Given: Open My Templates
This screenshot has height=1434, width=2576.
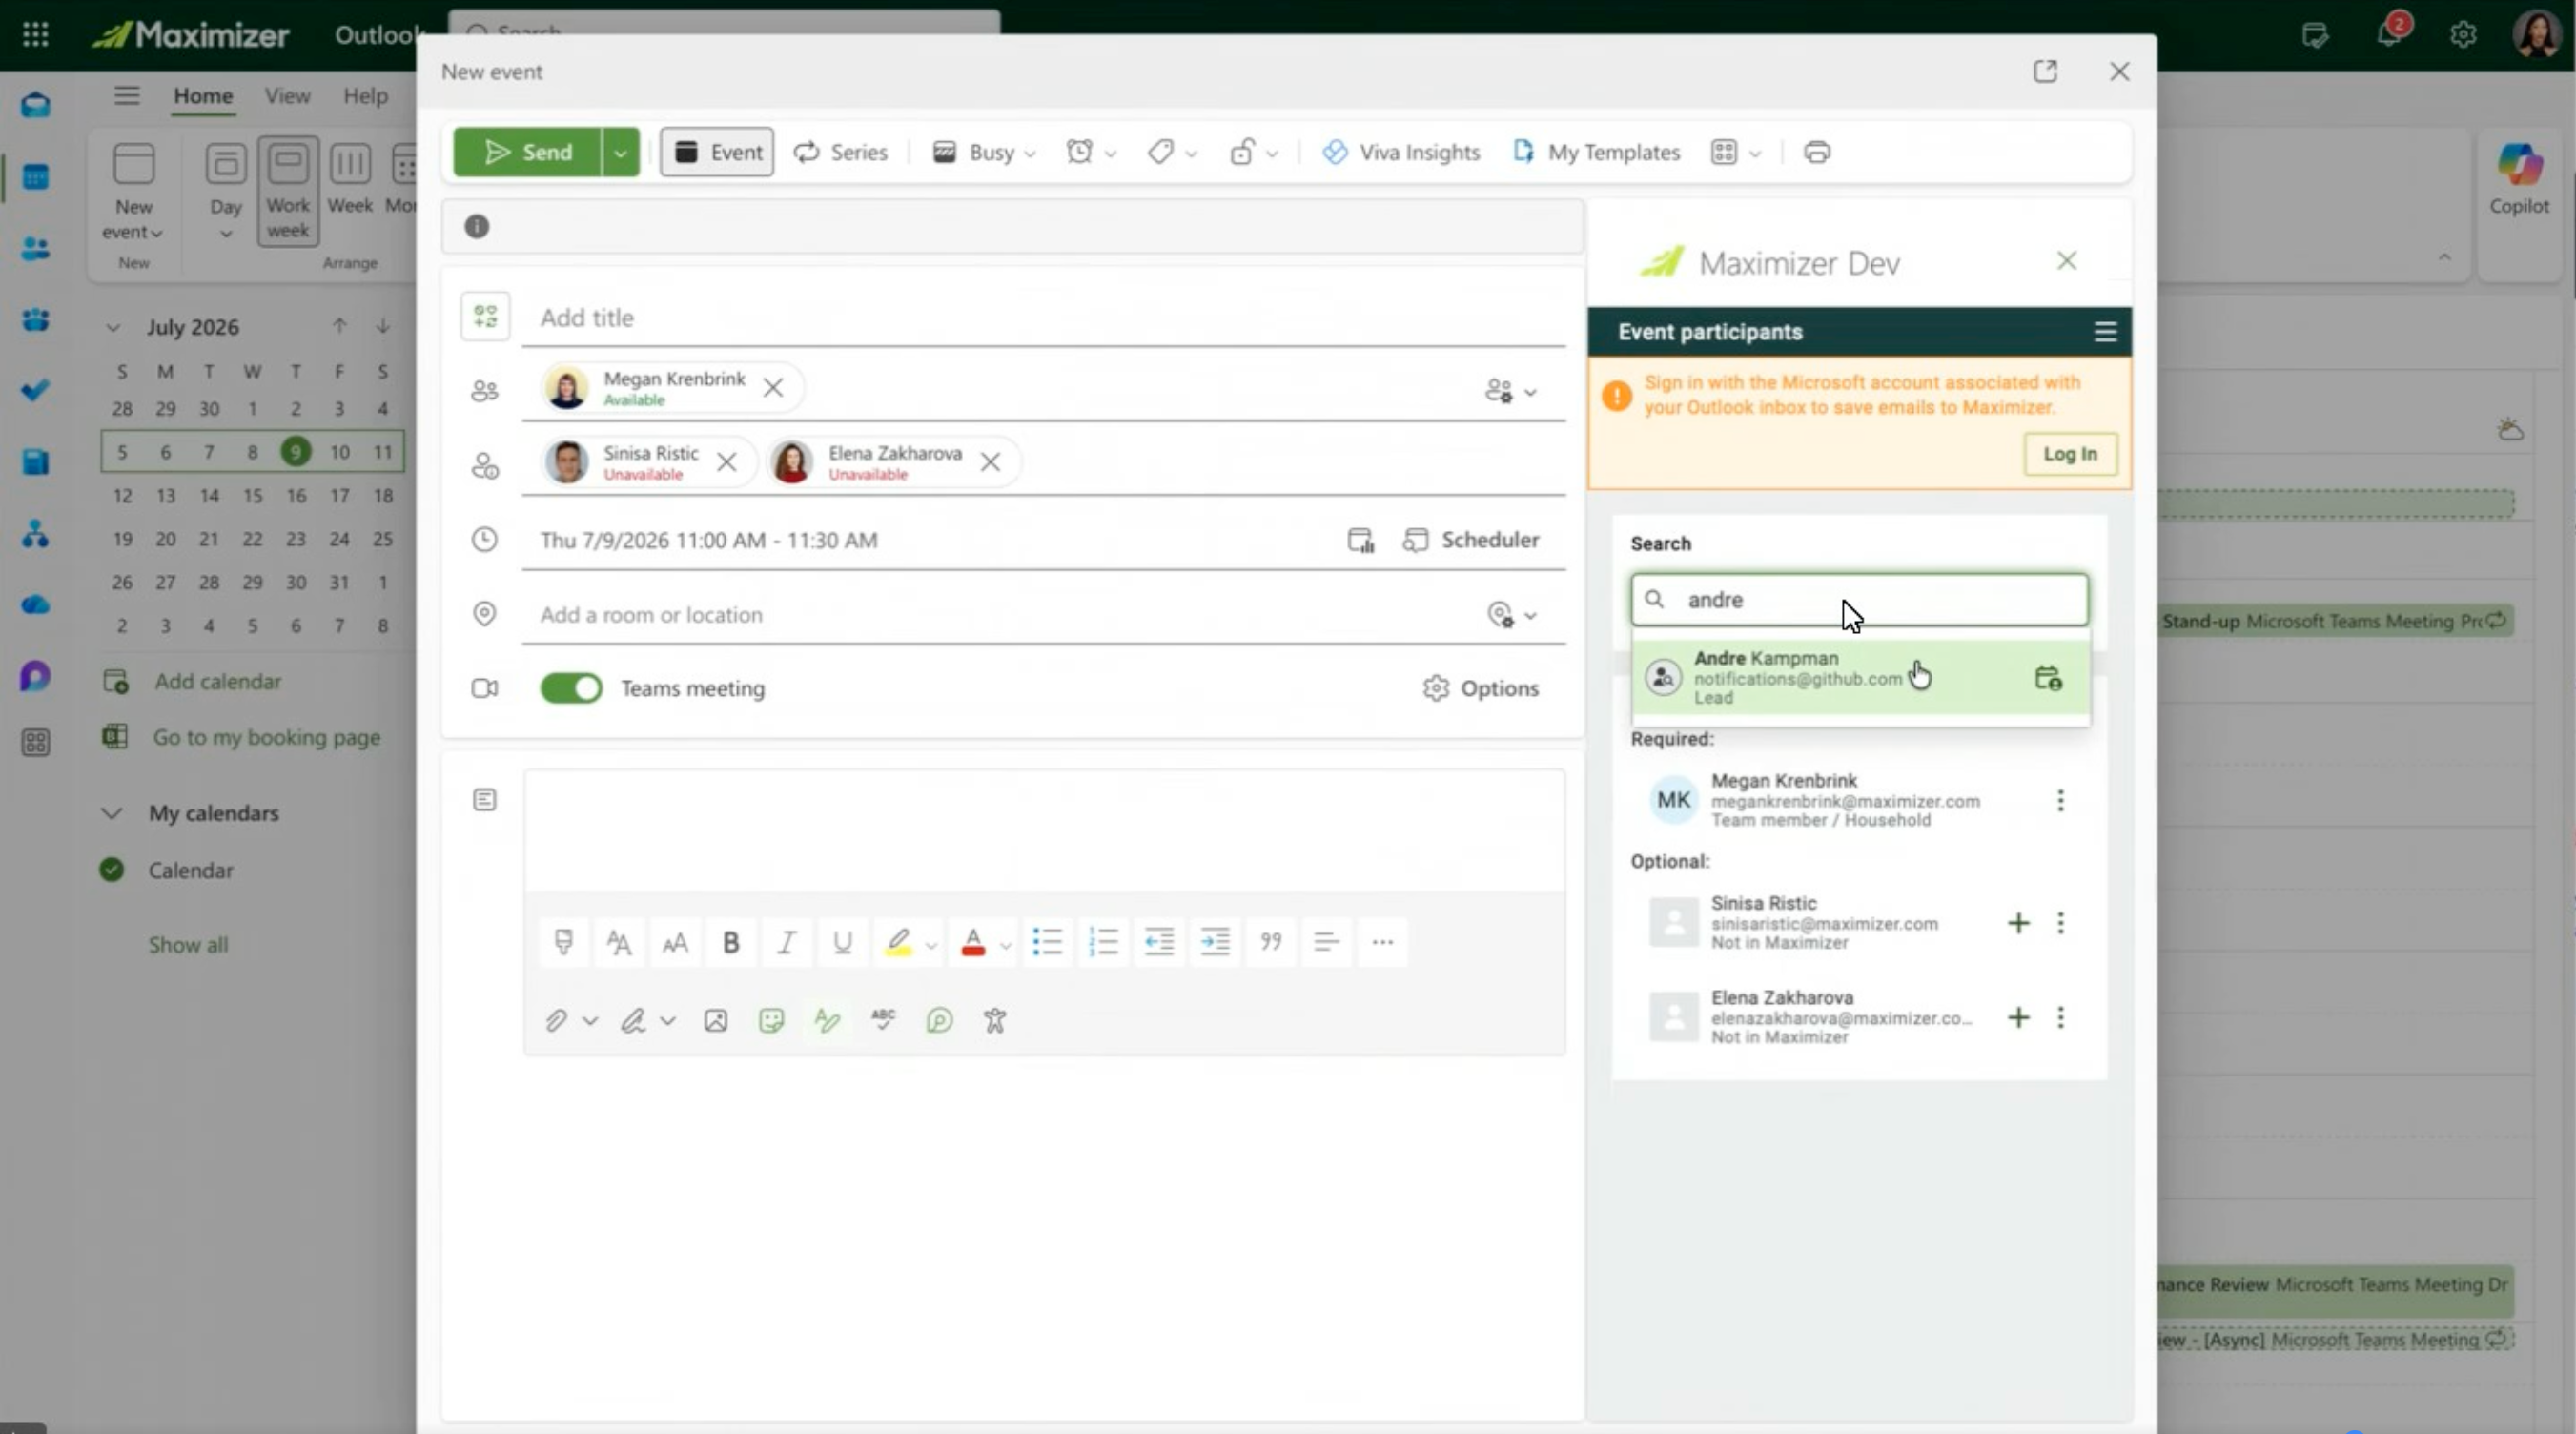Looking at the screenshot, I should pos(1596,152).
